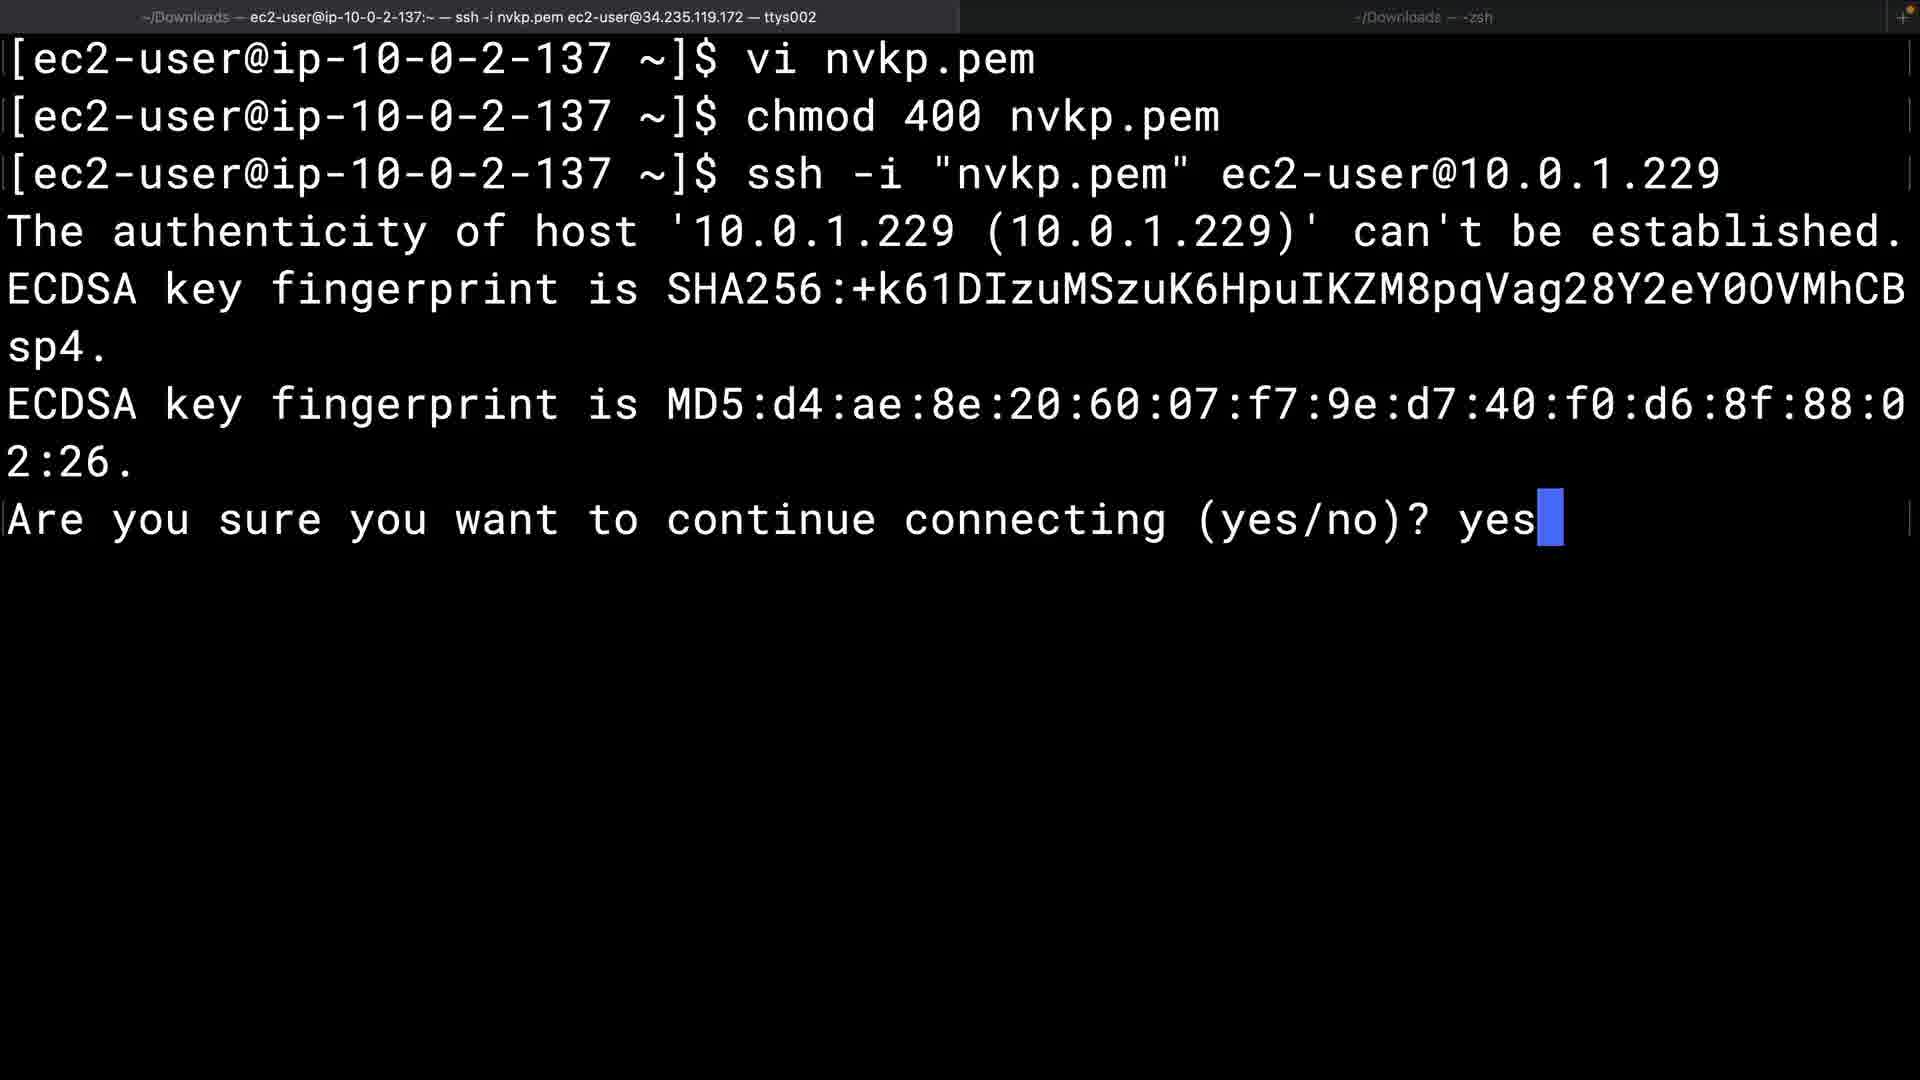Click the SHA256 fingerprint string
The height and width of the screenshot is (1080, 1920).
(x=1285, y=290)
